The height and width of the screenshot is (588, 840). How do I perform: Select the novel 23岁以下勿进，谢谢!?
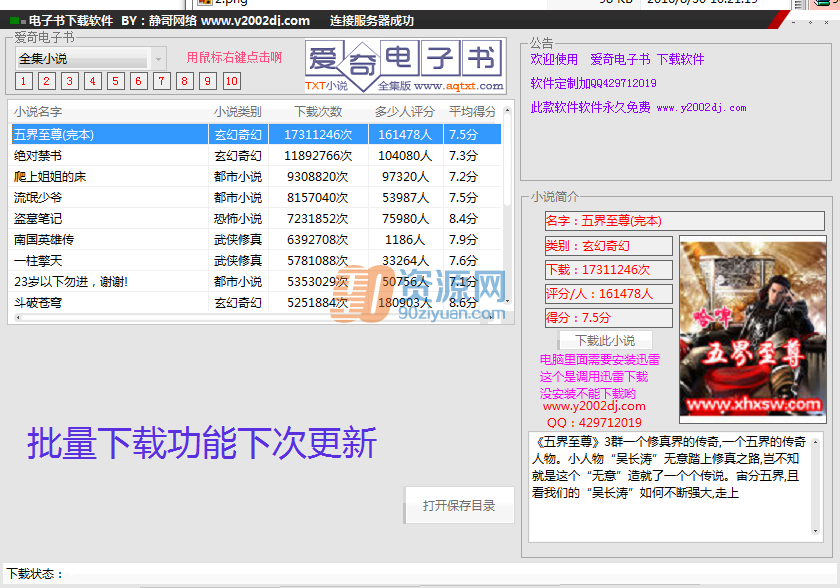pyautogui.click(x=71, y=282)
